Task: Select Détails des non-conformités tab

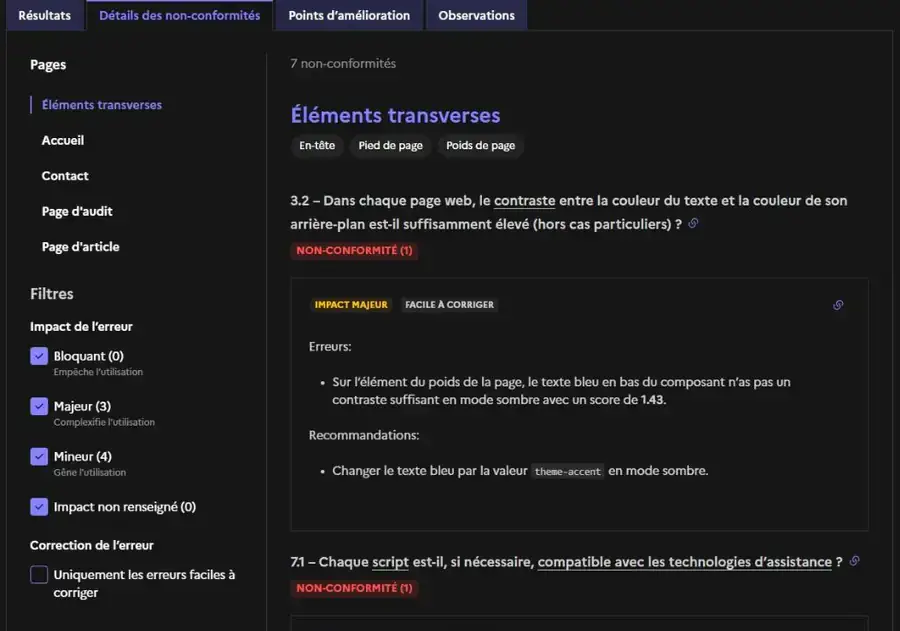Action: tap(180, 16)
